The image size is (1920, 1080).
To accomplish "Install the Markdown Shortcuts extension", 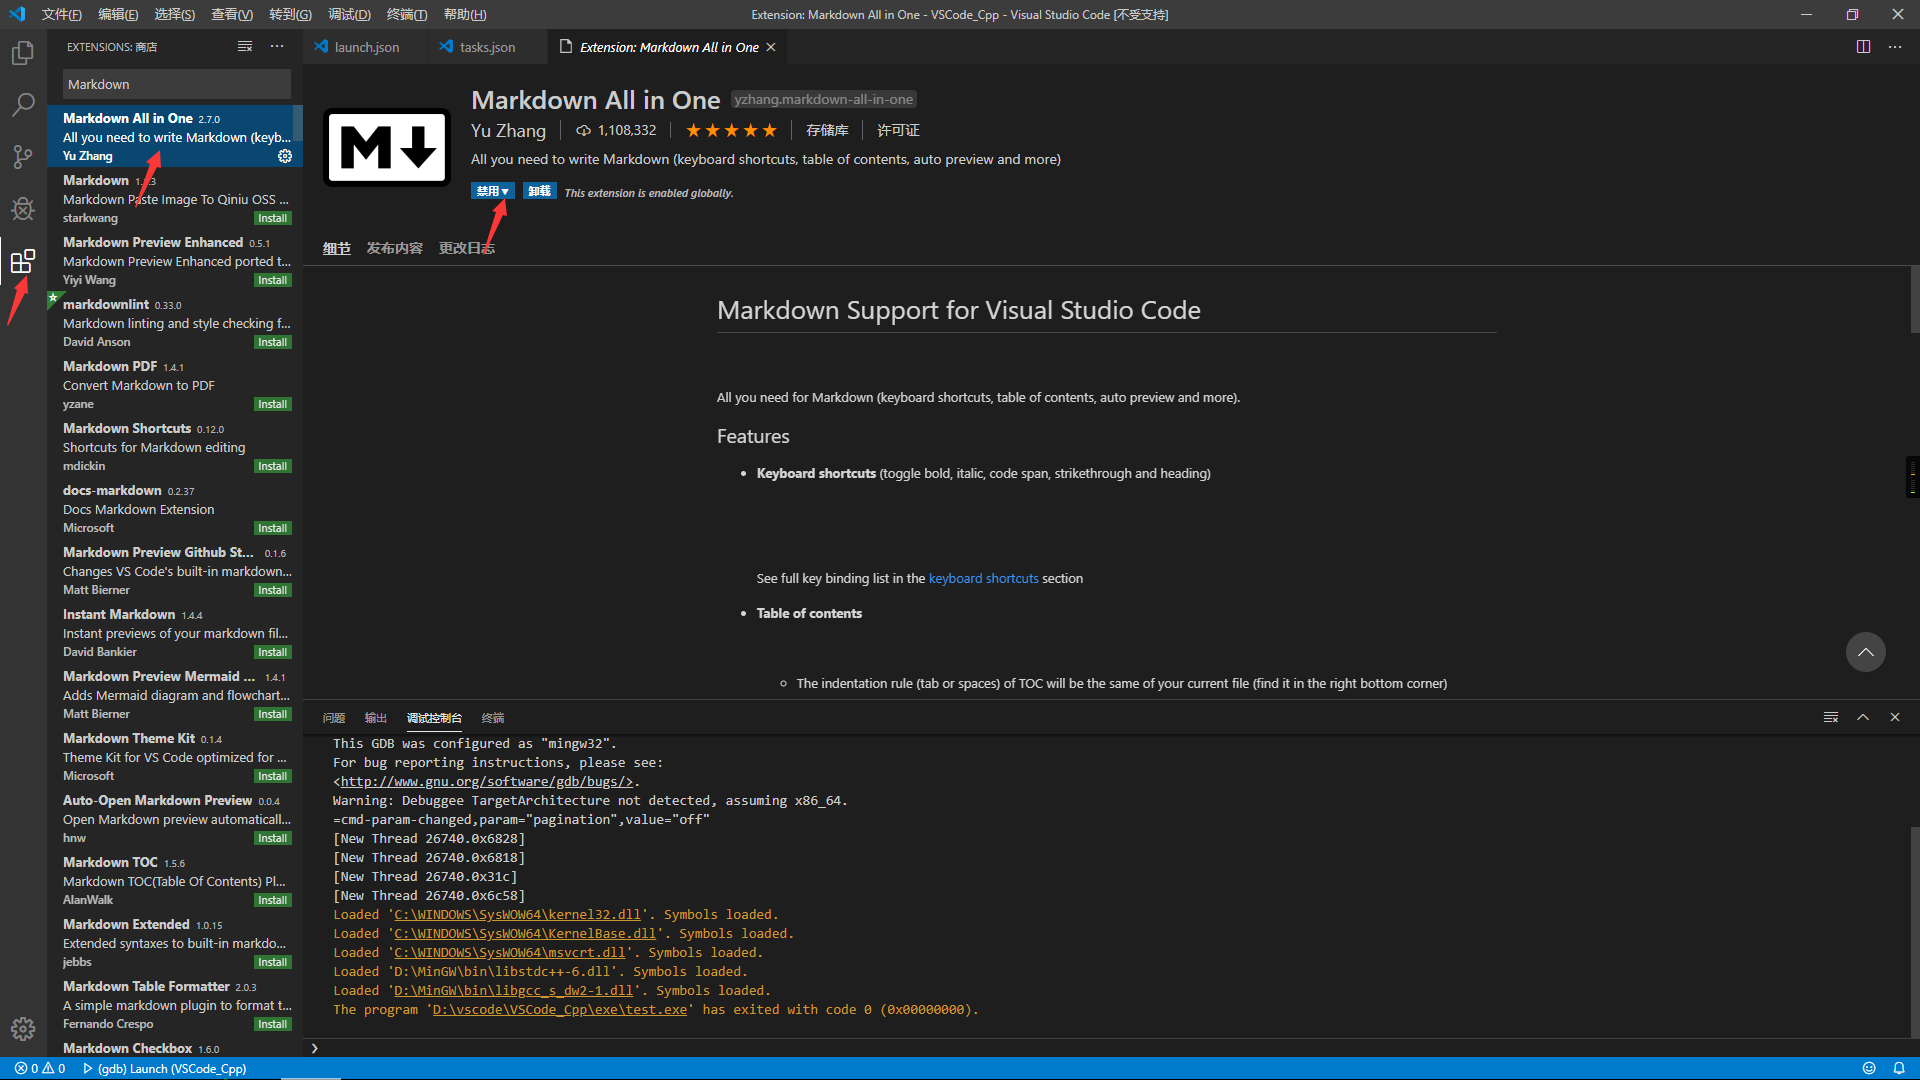I will pos(272,467).
